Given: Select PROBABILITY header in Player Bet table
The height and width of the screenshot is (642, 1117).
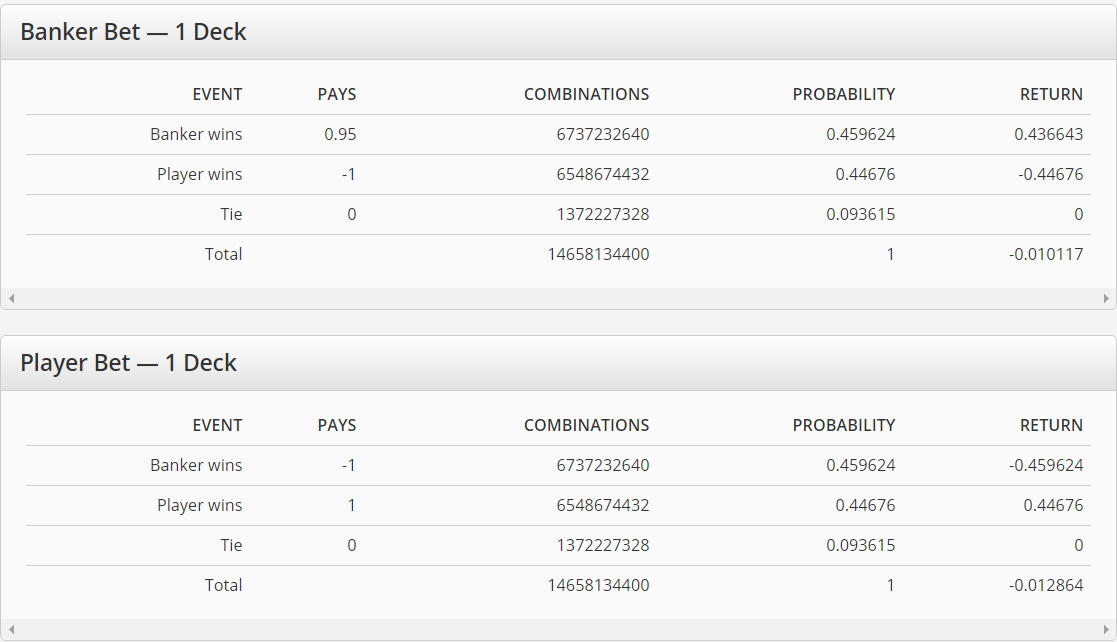Looking at the screenshot, I should (843, 425).
